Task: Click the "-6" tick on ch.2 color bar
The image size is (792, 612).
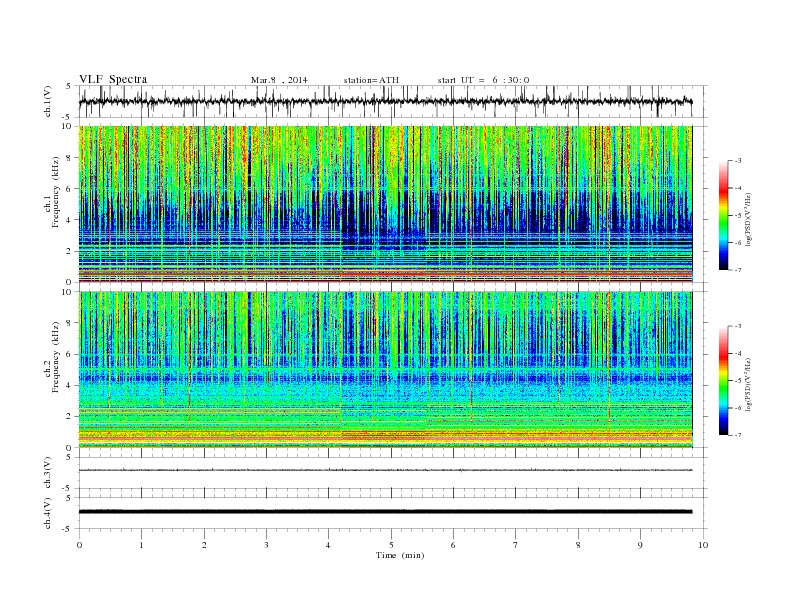Action: [x=737, y=408]
